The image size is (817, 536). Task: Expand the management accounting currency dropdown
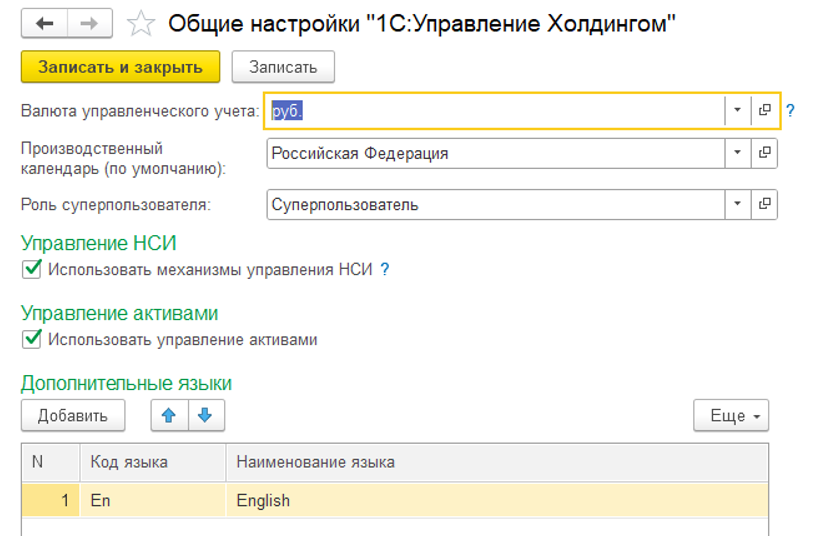[x=738, y=111]
